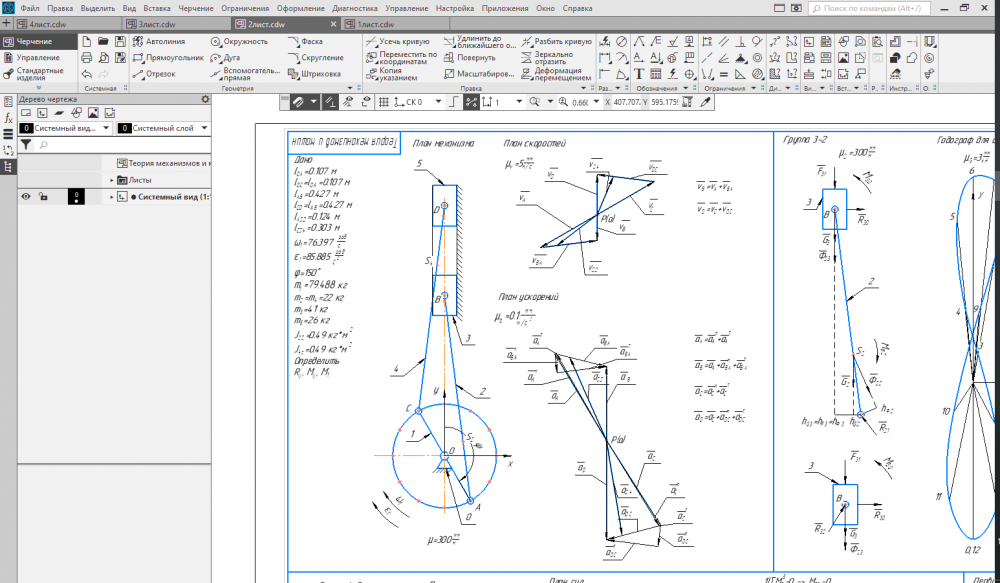The image size is (1000, 583).
Task: Toggle visibility eye of Системный вид
Action: 26,197
